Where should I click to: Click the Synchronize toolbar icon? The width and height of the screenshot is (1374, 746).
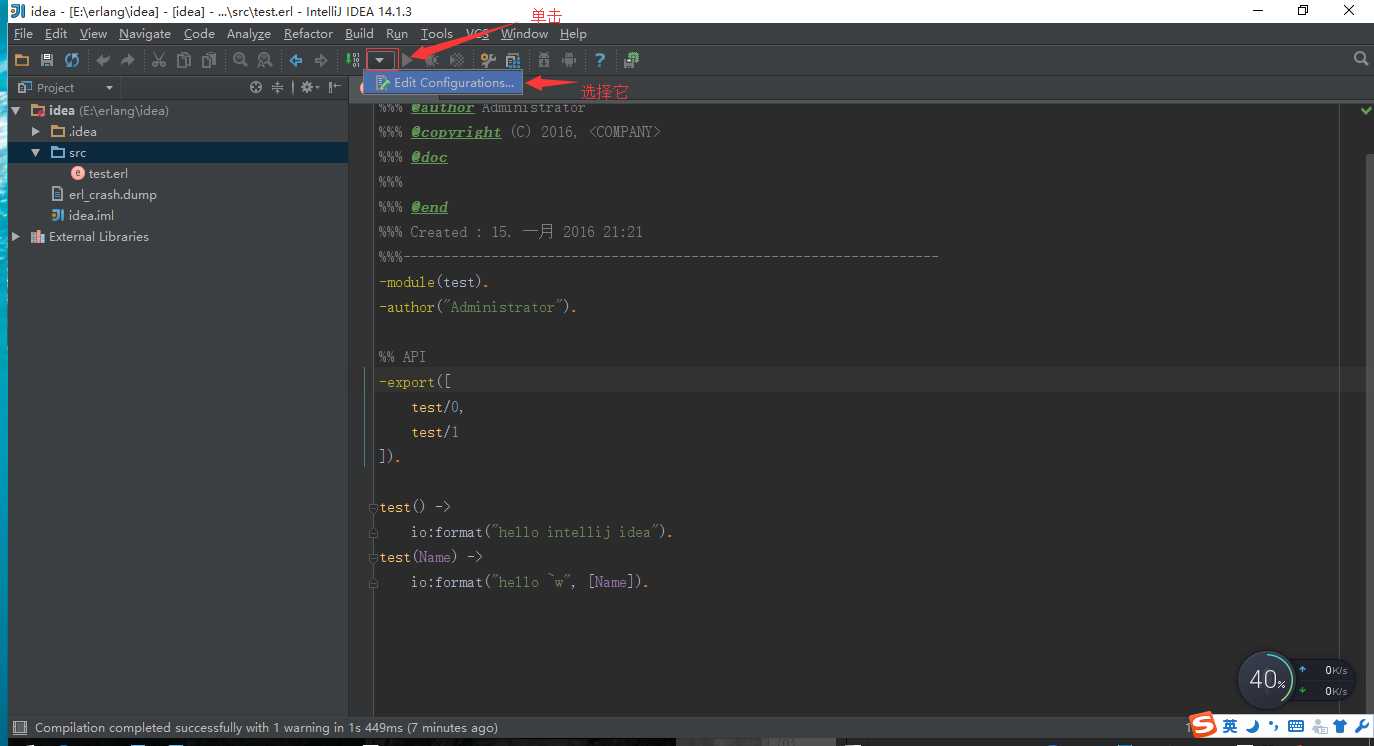[x=72, y=60]
